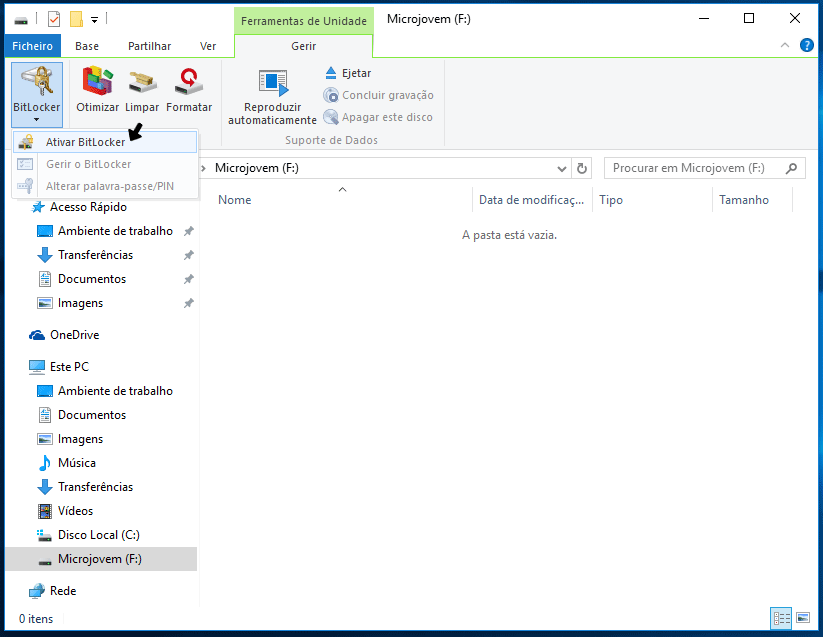Click the pin icon beside pinned Documentos
This screenshot has height=637, width=823.
click(188, 279)
